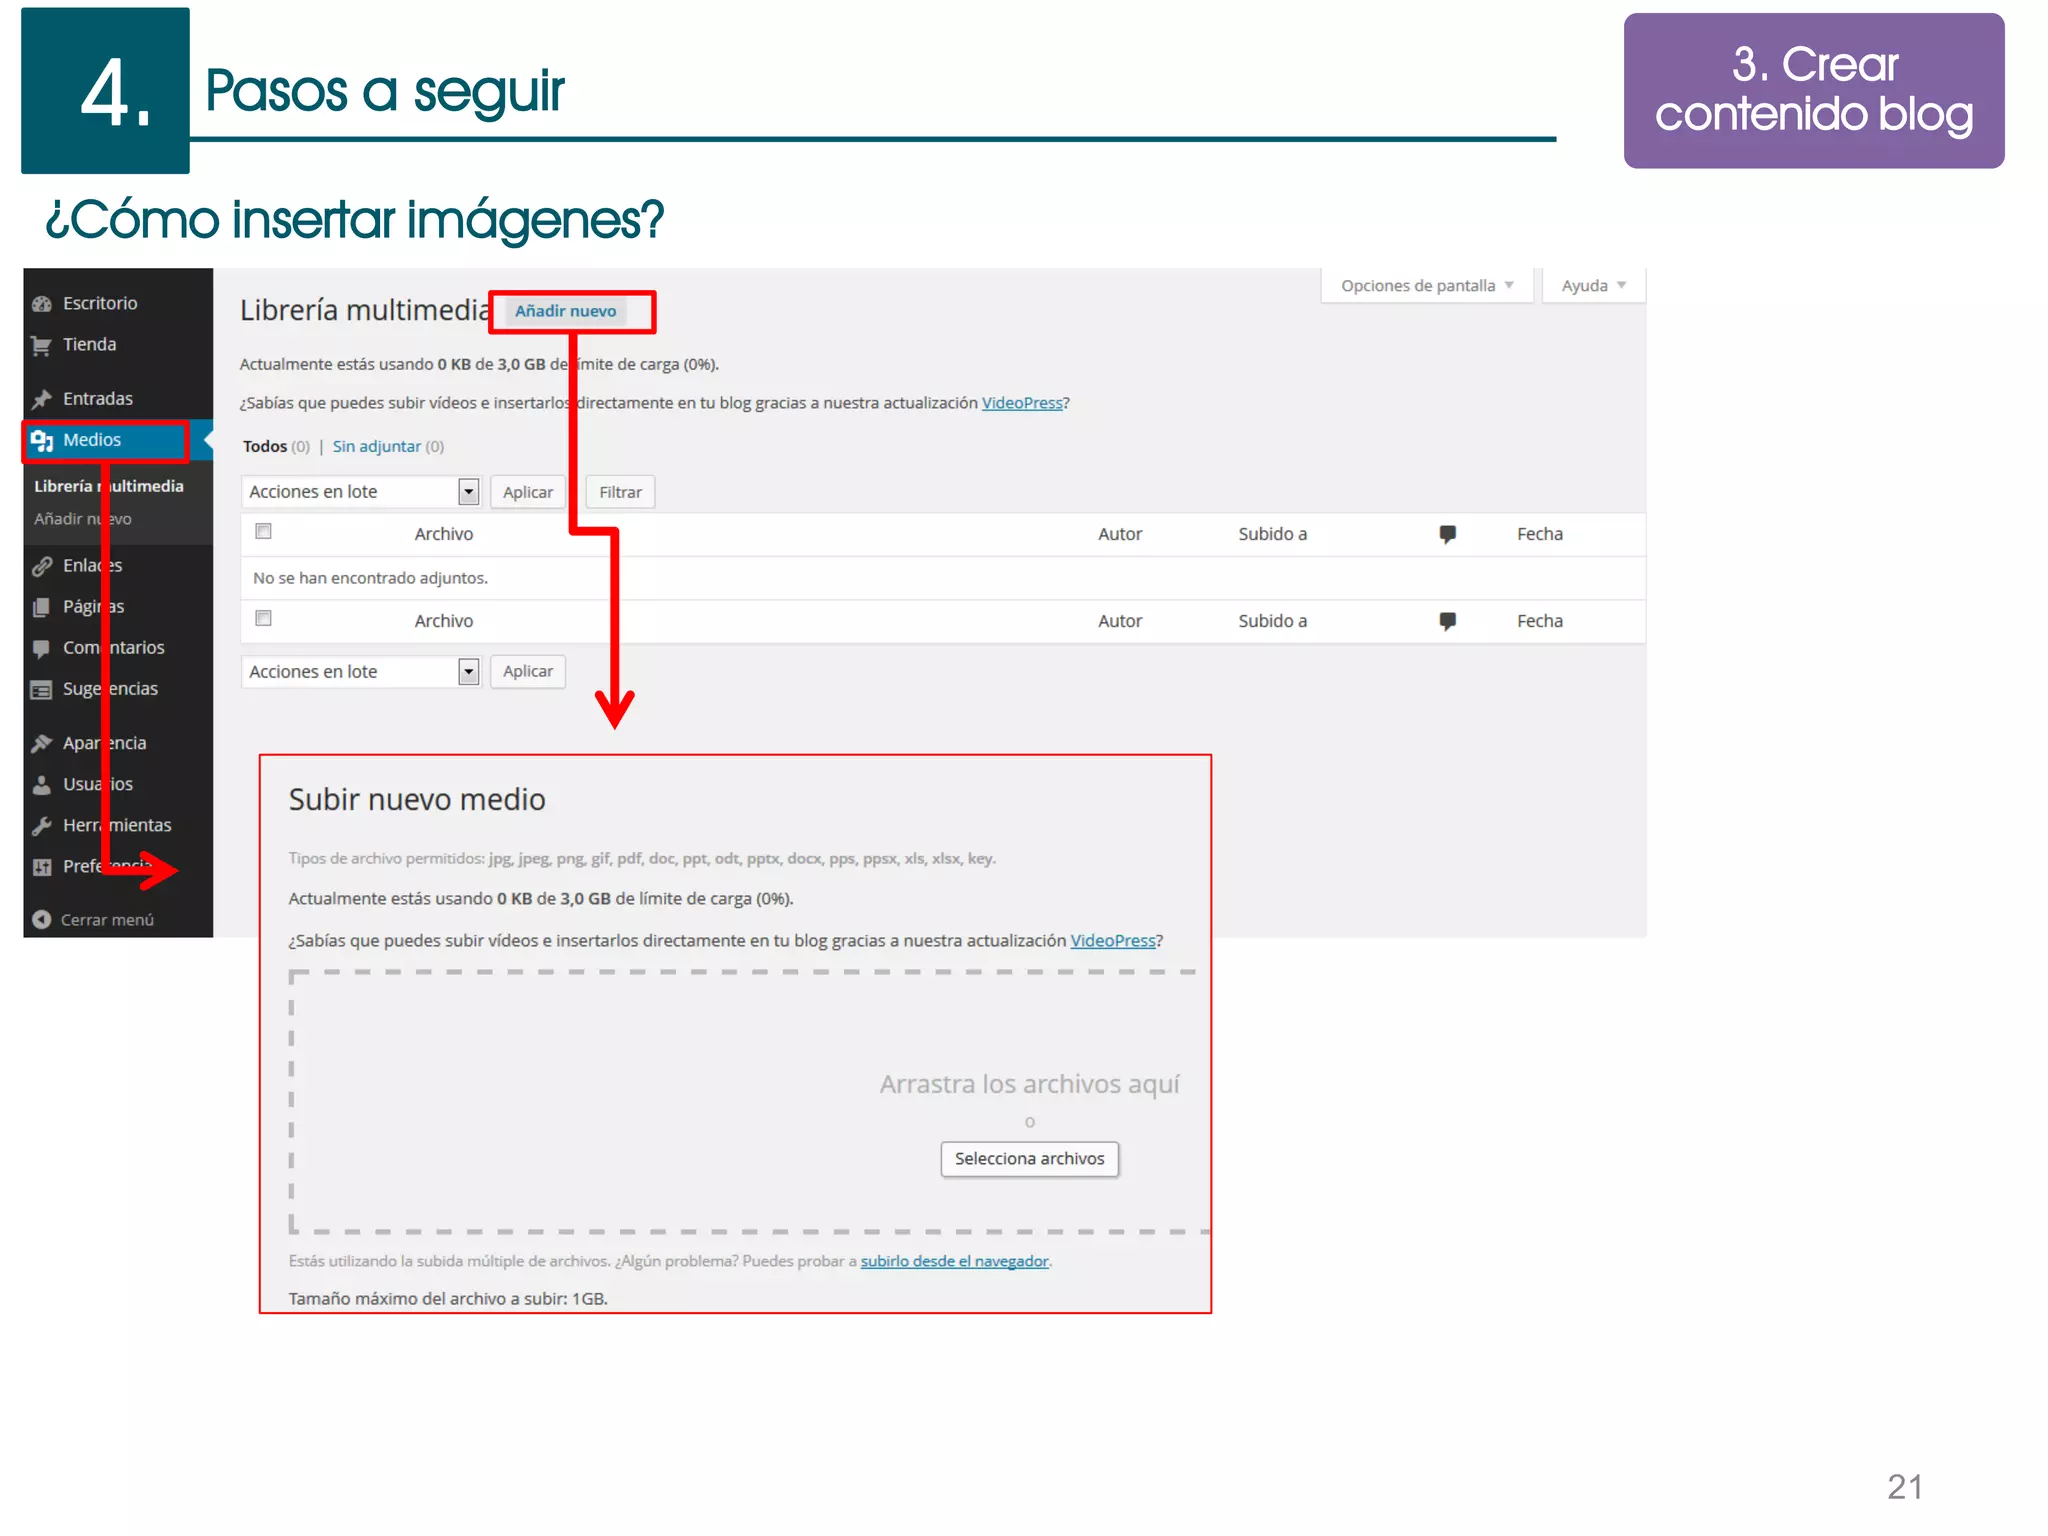Open the Apariencia paintbrush icon

(42, 744)
